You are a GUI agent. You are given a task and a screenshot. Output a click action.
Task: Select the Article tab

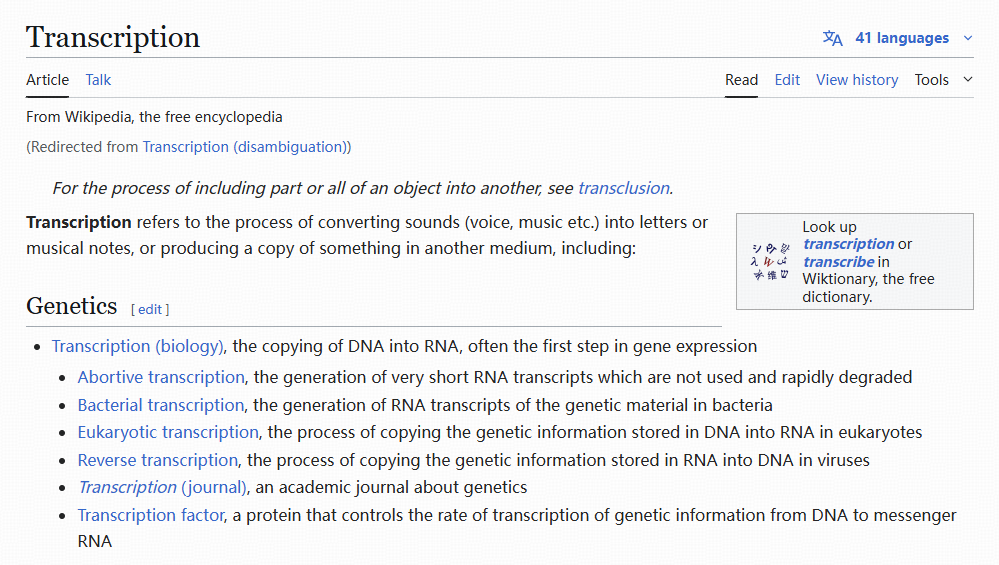[x=47, y=80]
